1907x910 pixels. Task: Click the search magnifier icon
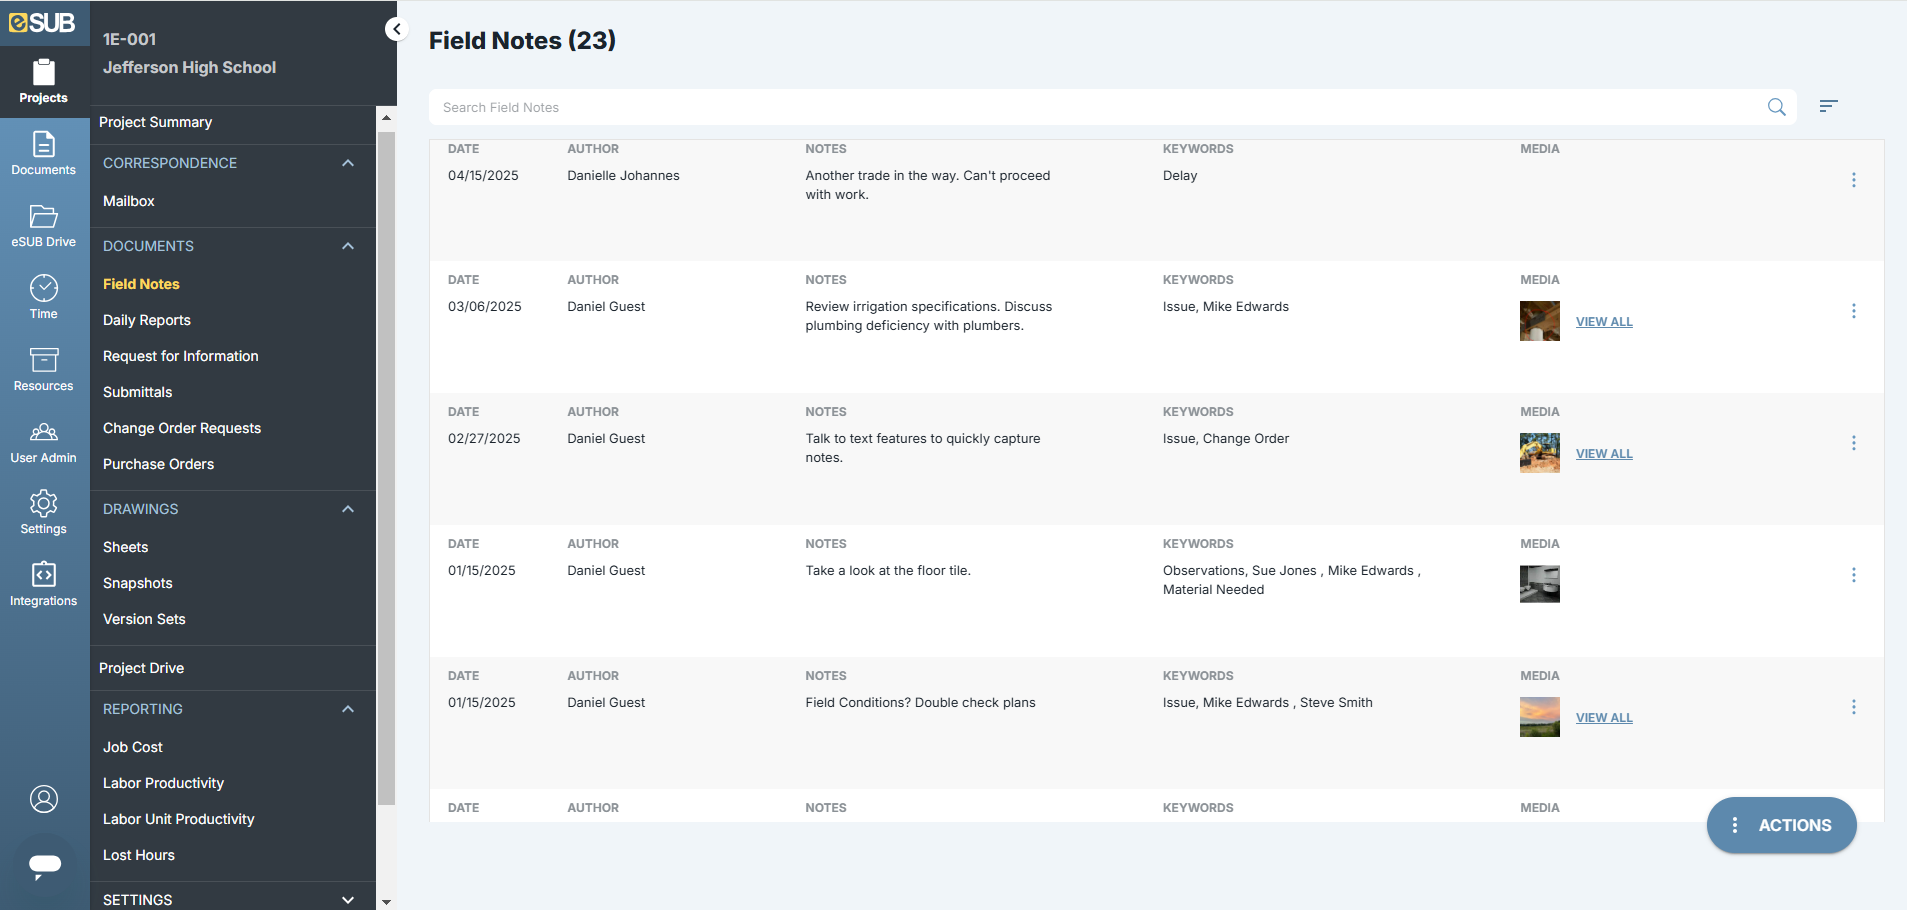click(1776, 107)
